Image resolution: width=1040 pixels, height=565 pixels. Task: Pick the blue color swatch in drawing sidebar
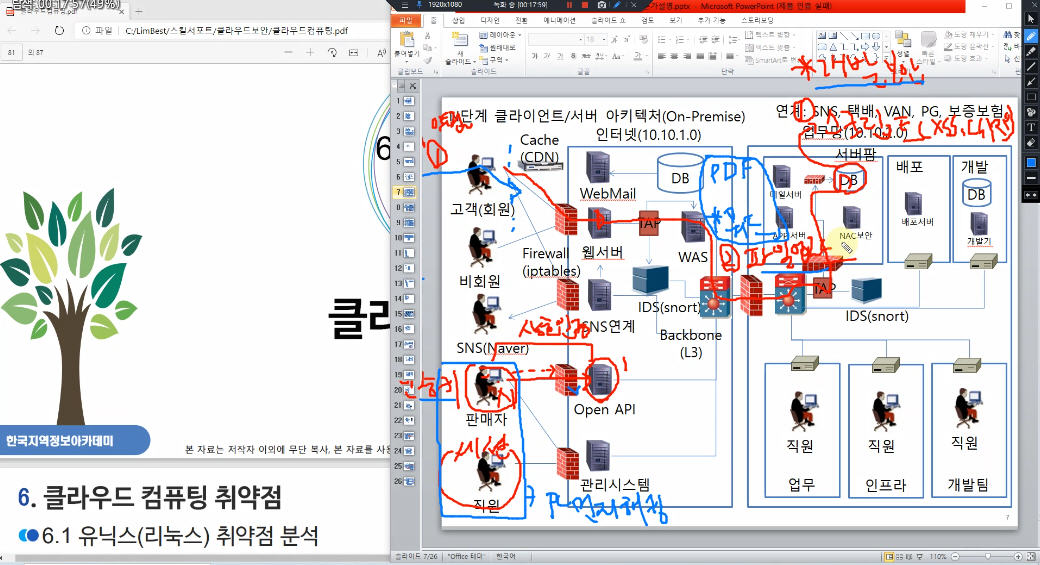(1031, 162)
